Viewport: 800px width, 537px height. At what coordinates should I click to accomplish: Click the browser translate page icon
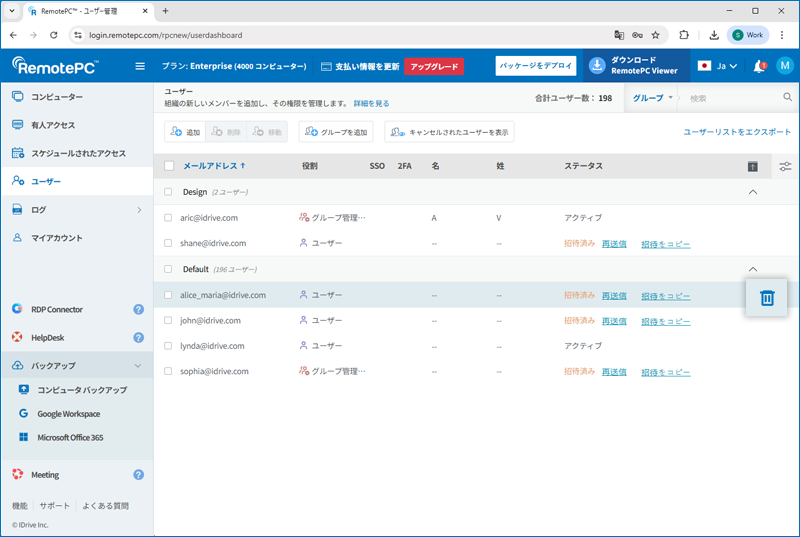point(619,35)
